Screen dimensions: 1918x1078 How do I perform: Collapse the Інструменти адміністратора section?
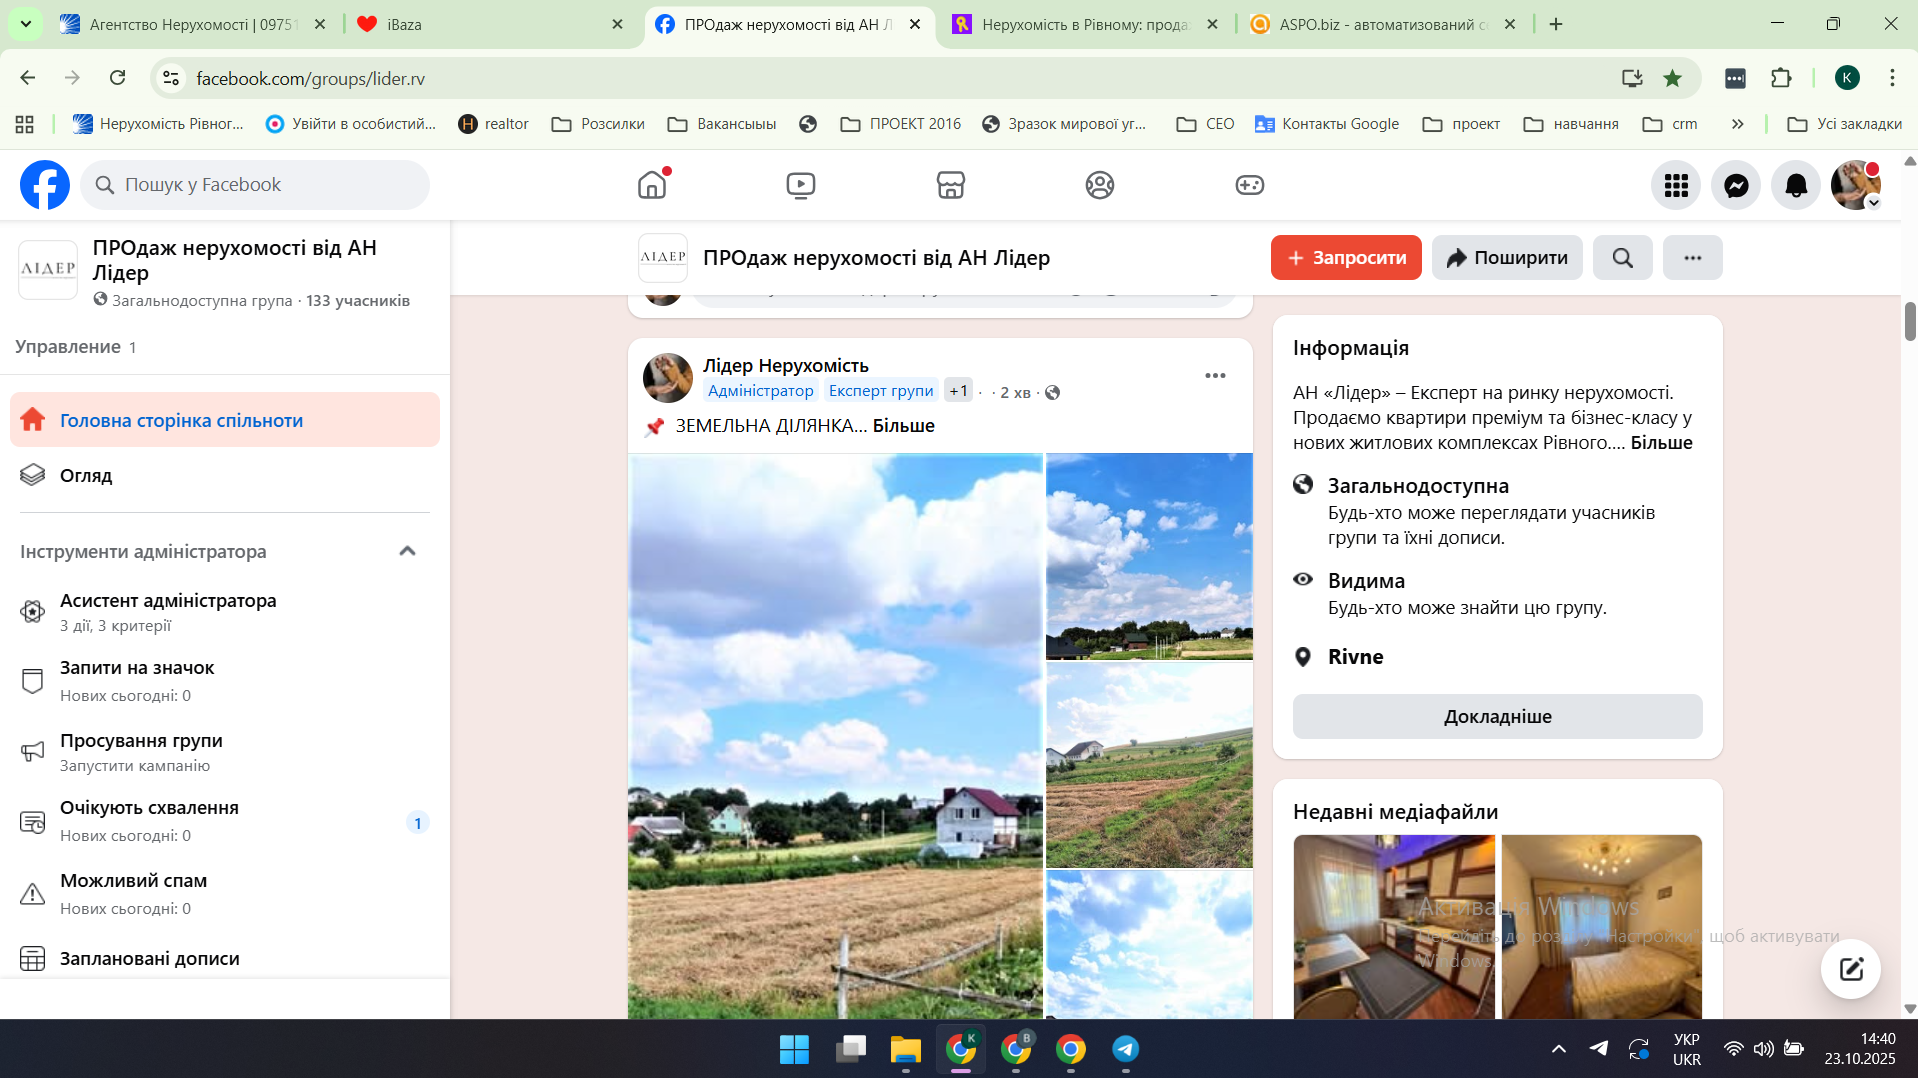[x=407, y=551]
